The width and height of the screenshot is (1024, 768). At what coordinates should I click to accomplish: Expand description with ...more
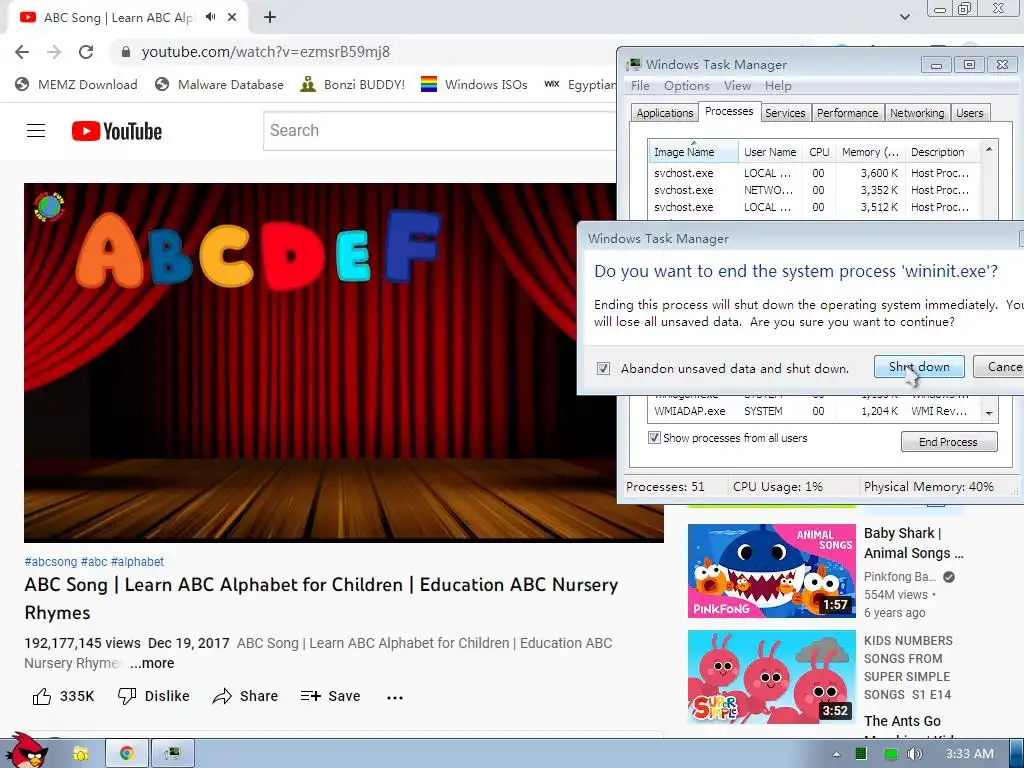point(152,663)
